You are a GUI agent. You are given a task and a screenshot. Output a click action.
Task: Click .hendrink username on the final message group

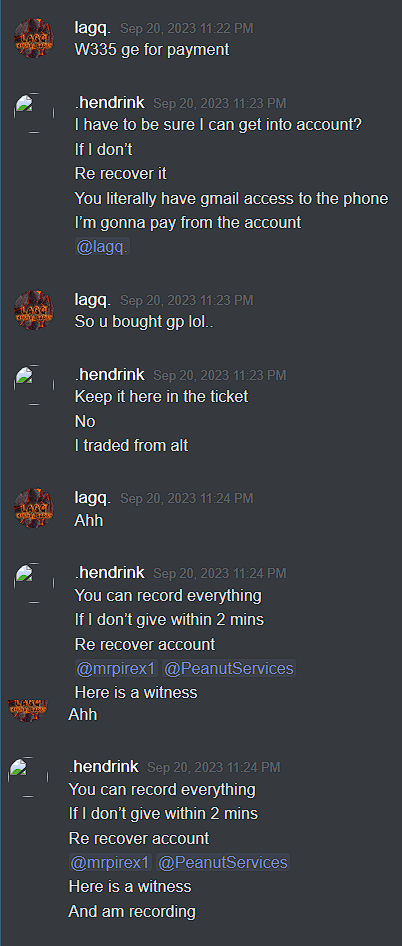click(x=103, y=766)
